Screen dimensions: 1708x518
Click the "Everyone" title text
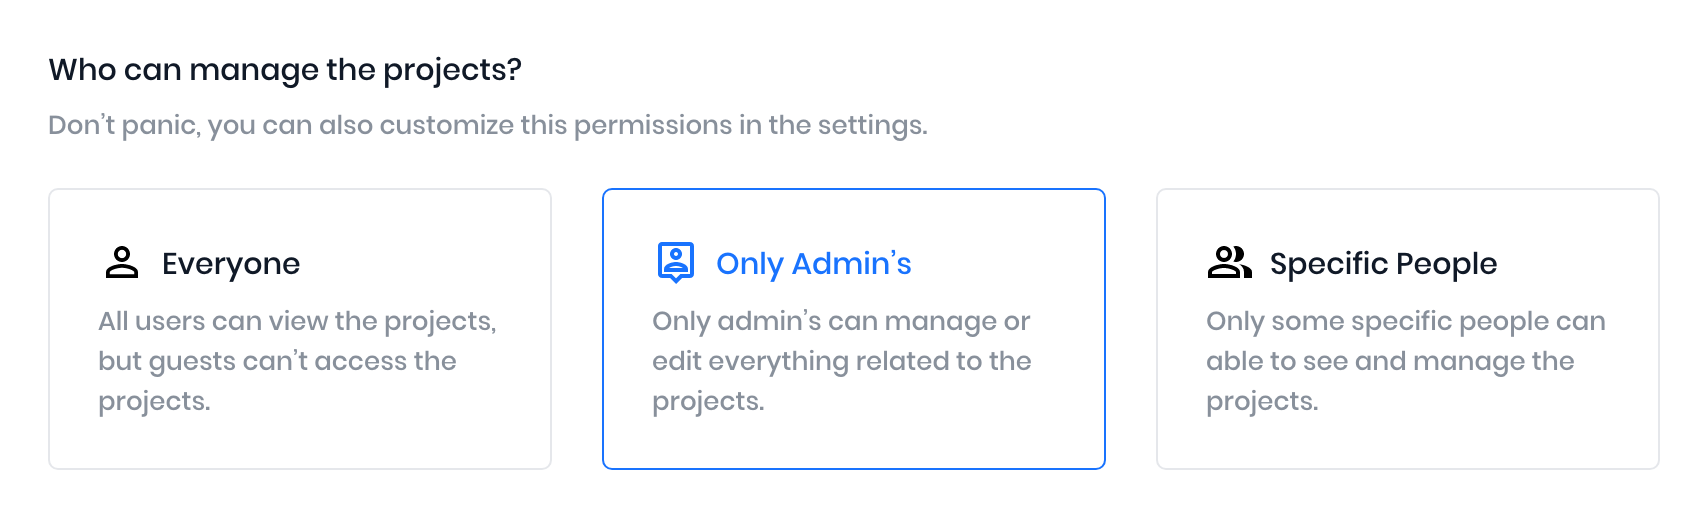pyautogui.click(x=231, y=264)
